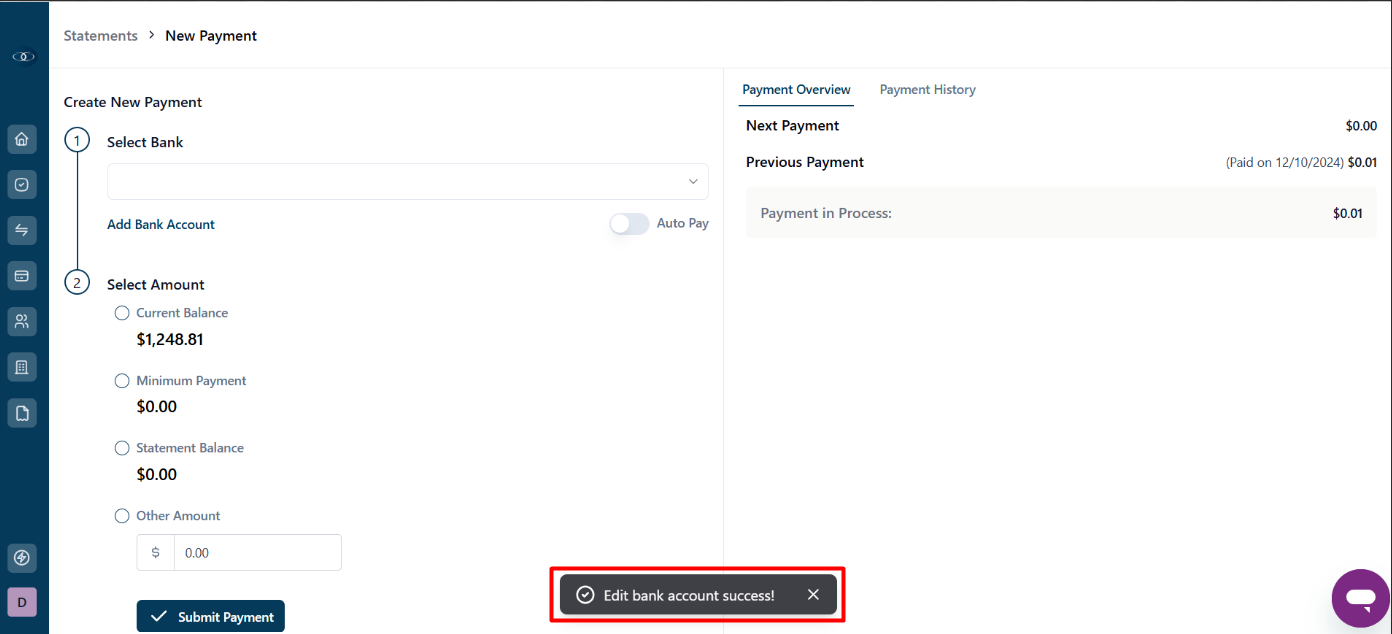Pick the Other Amount radio option
Viewport: 1392px width, 634px height.
point(122,516)
